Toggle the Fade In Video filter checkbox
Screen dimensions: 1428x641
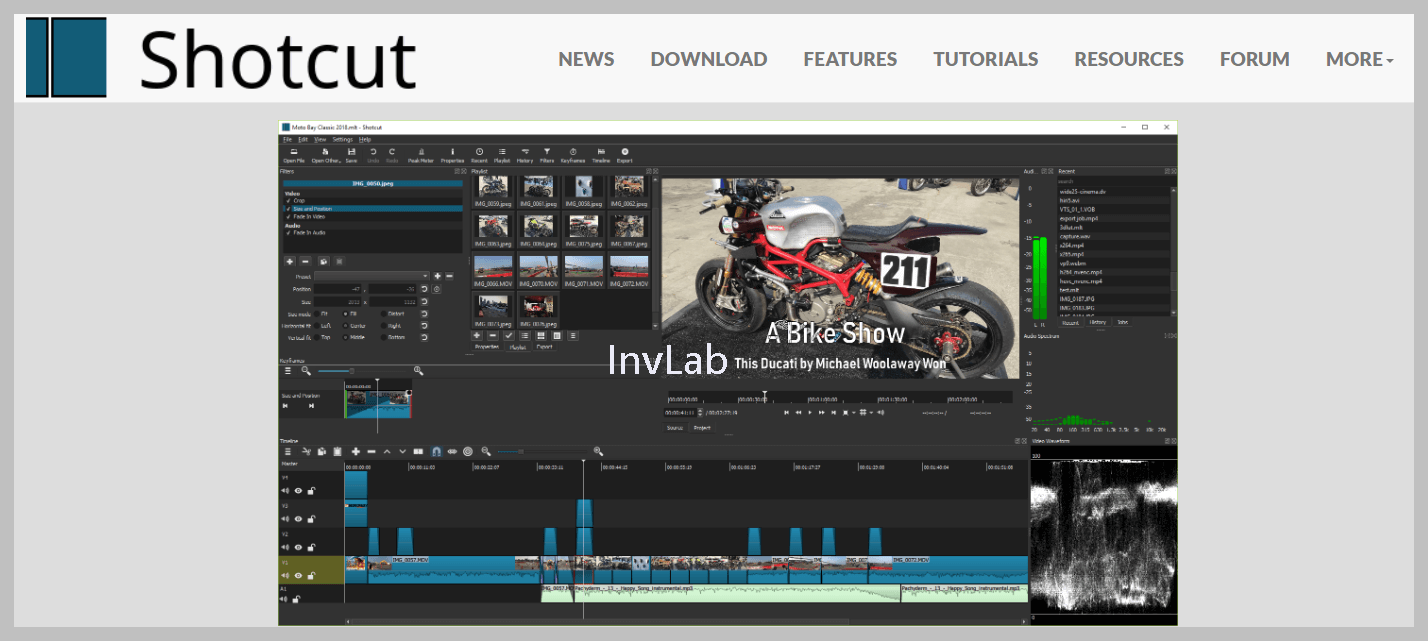point(288,217)
